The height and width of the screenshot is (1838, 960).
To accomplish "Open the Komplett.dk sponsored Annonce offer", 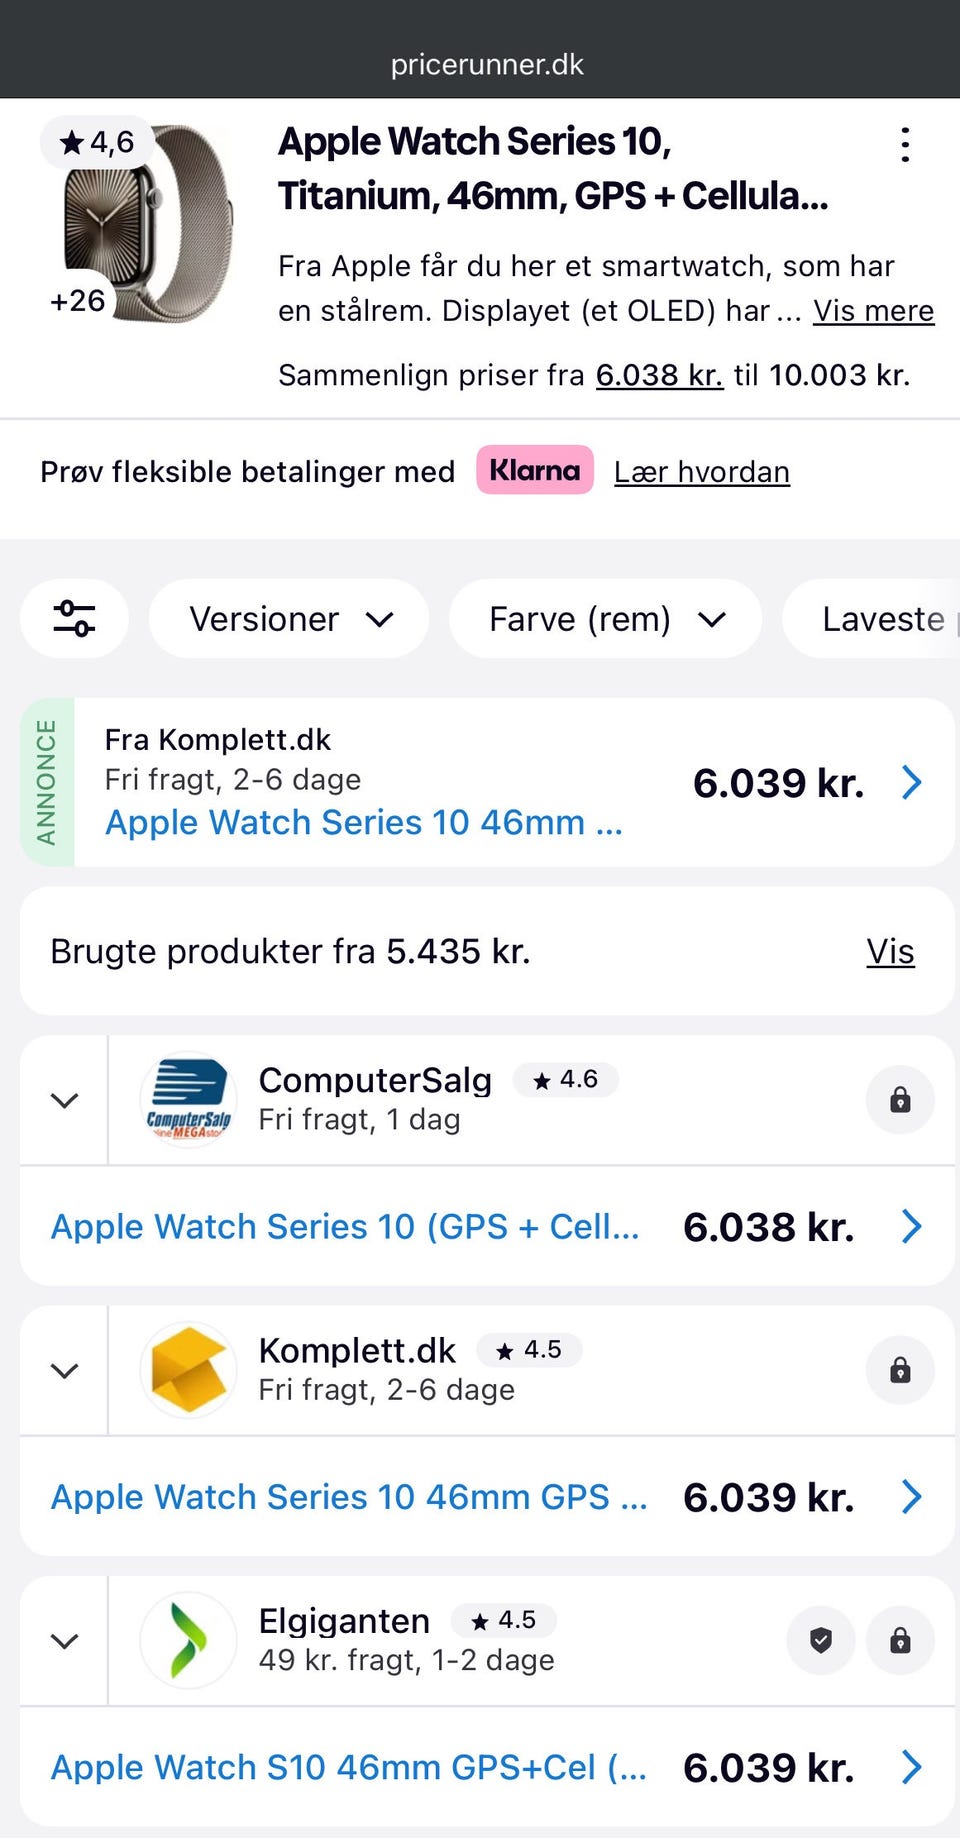I will pos(510,782).
